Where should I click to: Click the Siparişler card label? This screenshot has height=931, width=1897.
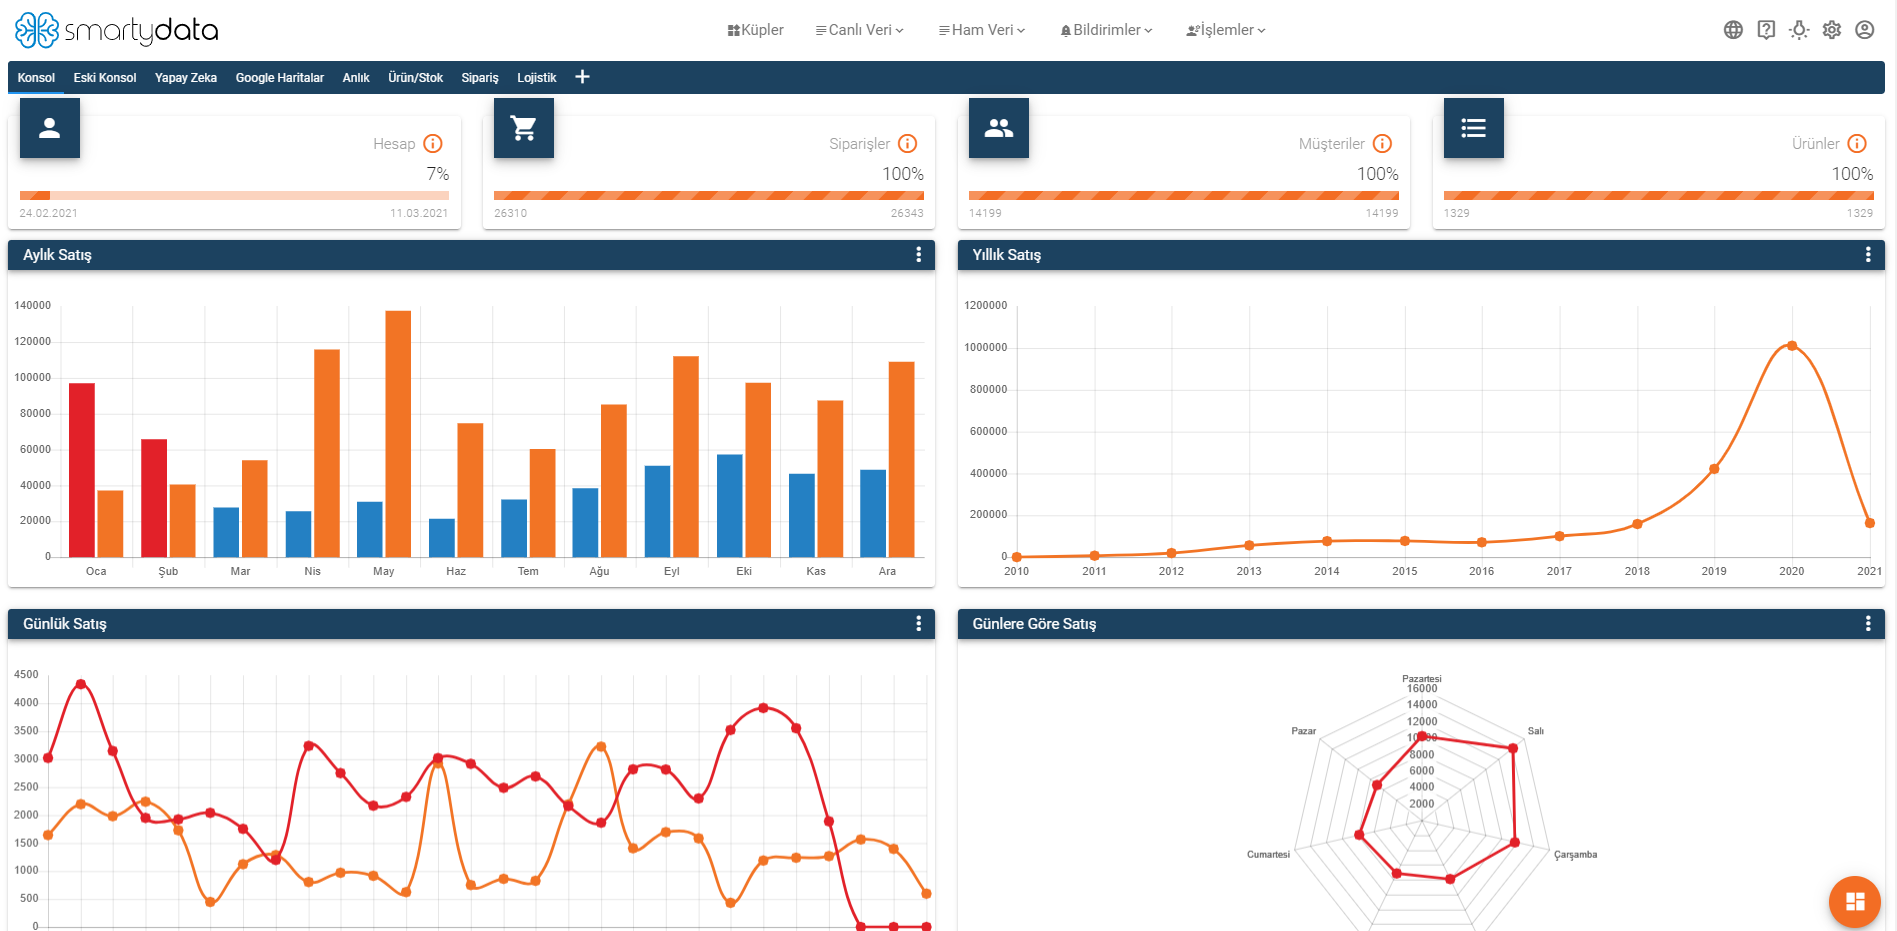(x=859, y=144)
